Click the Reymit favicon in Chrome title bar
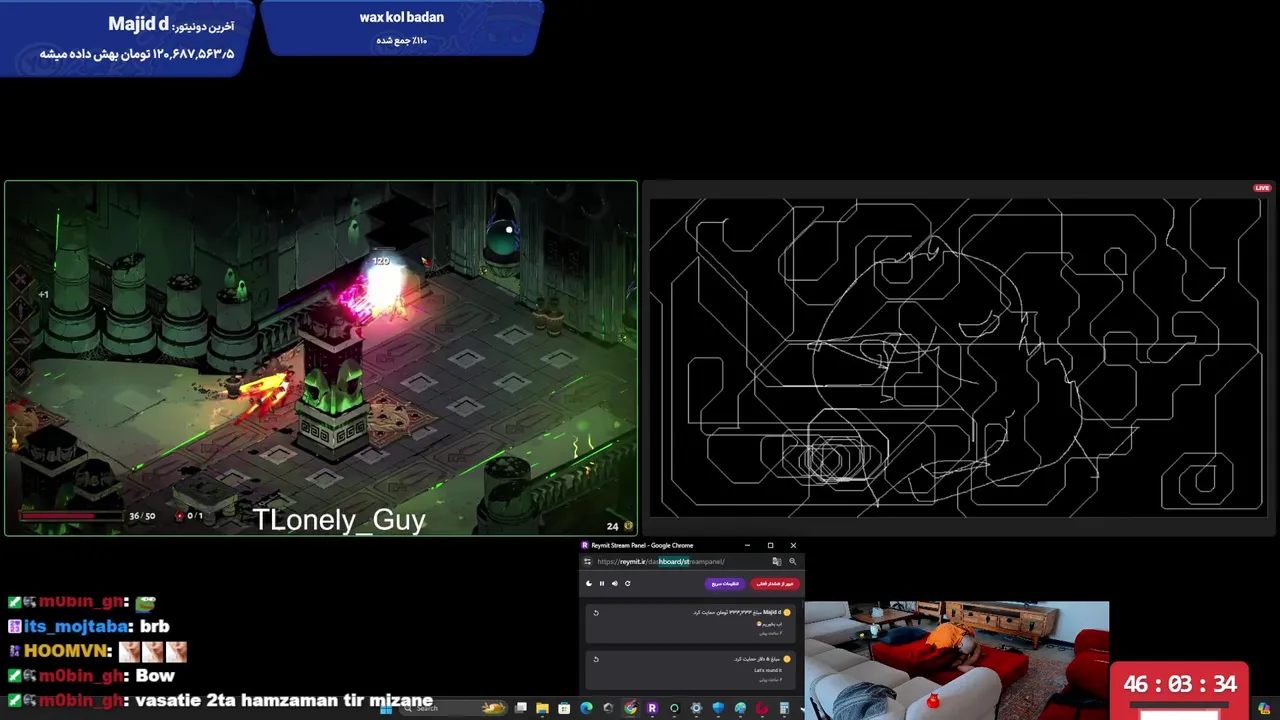The width and height of the screenshot is (1280, 720). click(585, 545)
